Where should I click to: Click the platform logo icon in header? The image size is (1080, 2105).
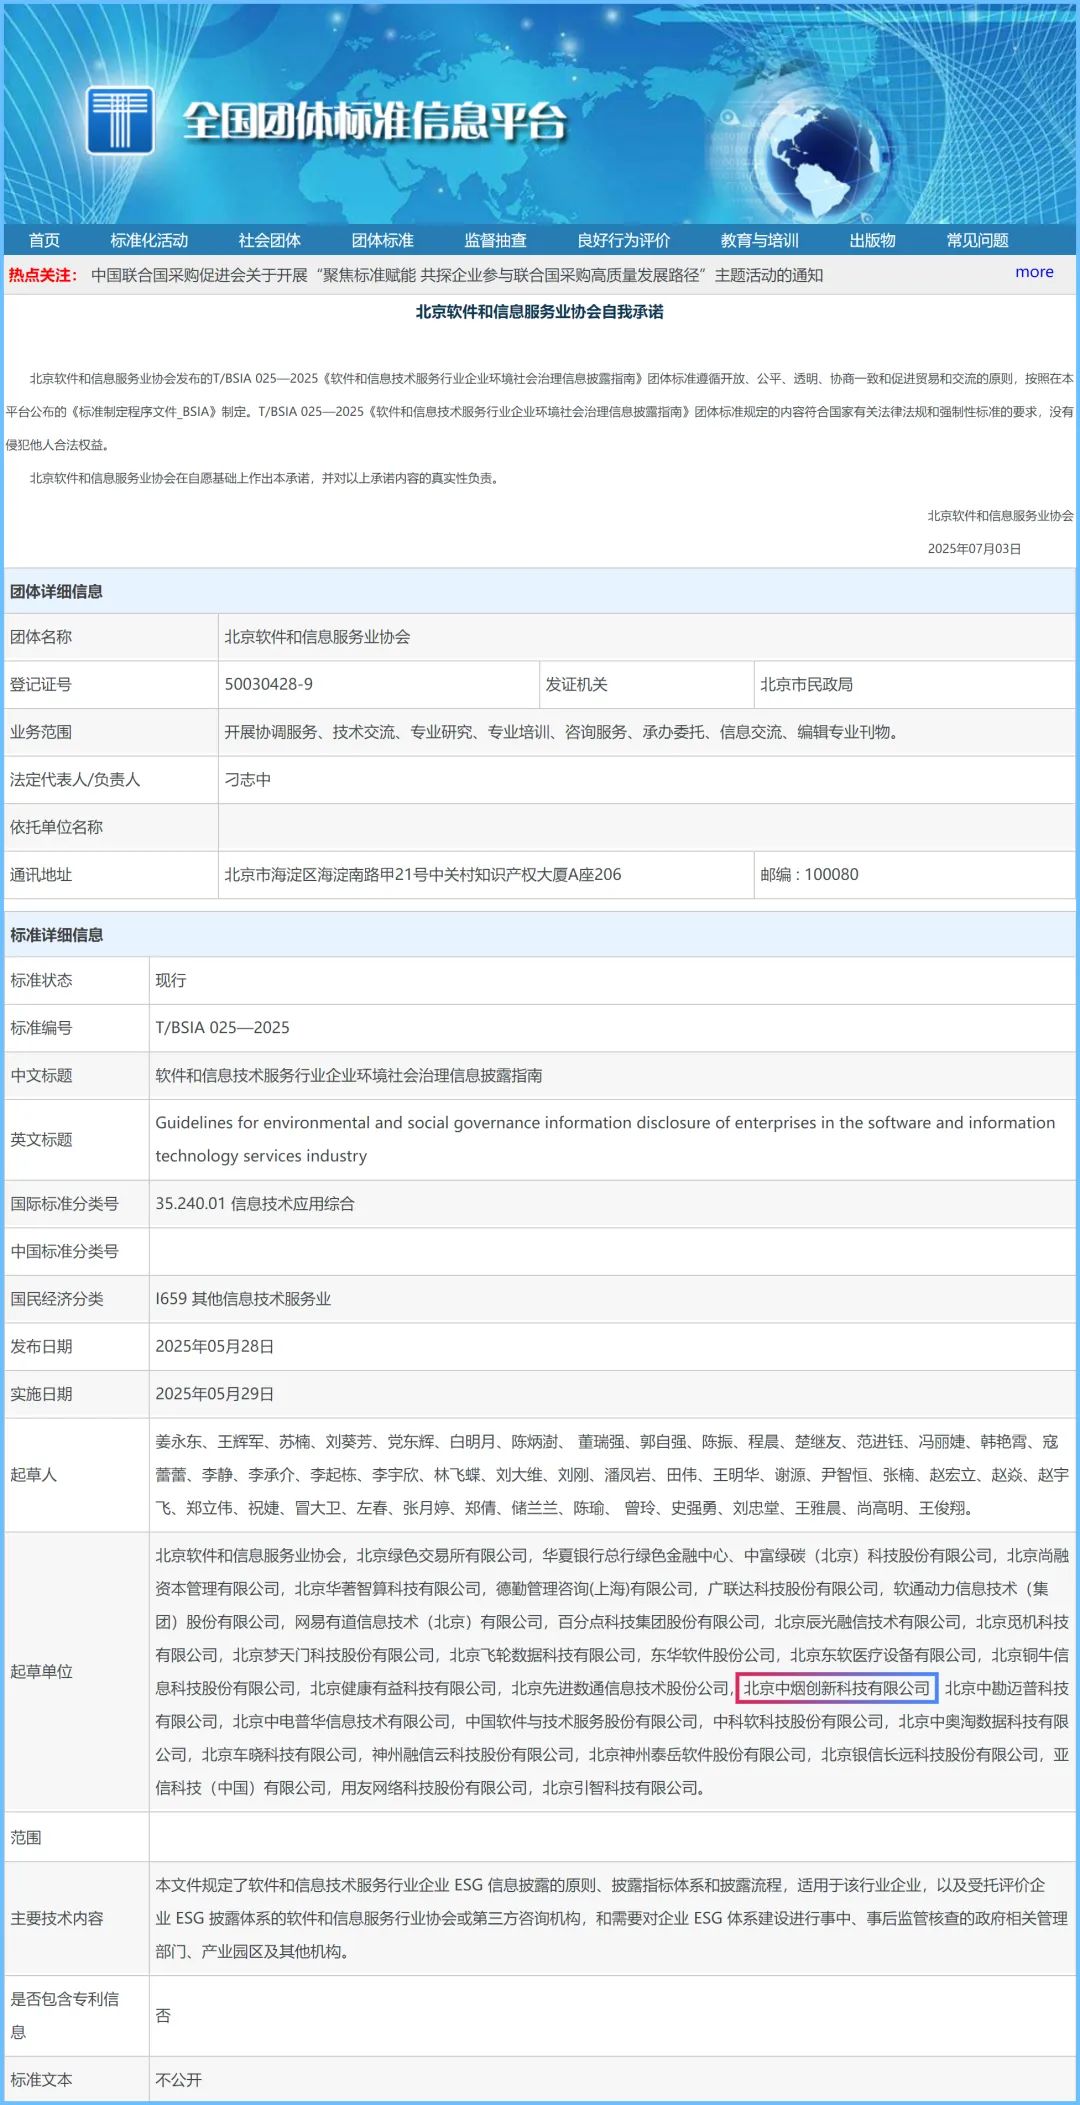(120, 120)
